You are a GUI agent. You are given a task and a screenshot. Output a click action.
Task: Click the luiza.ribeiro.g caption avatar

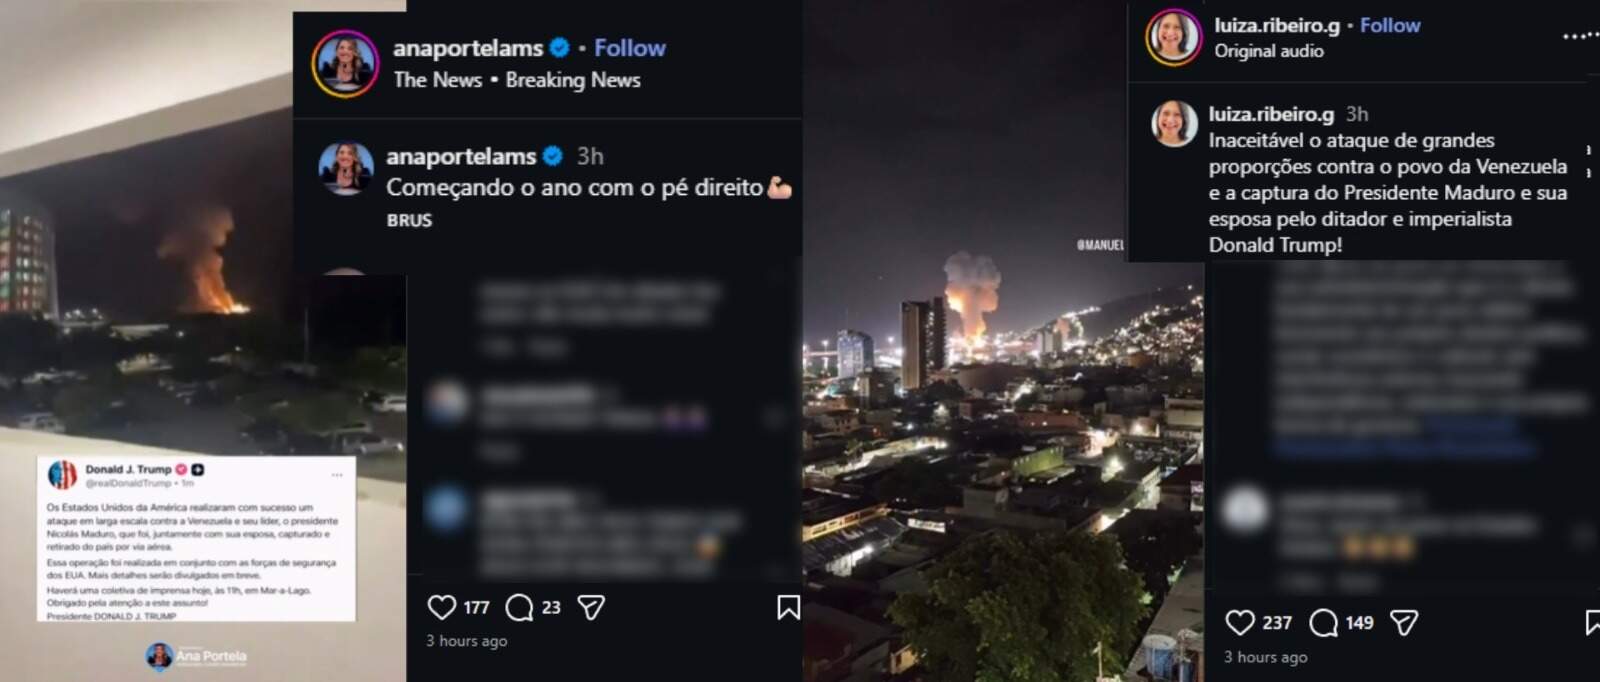point(1173,124)
